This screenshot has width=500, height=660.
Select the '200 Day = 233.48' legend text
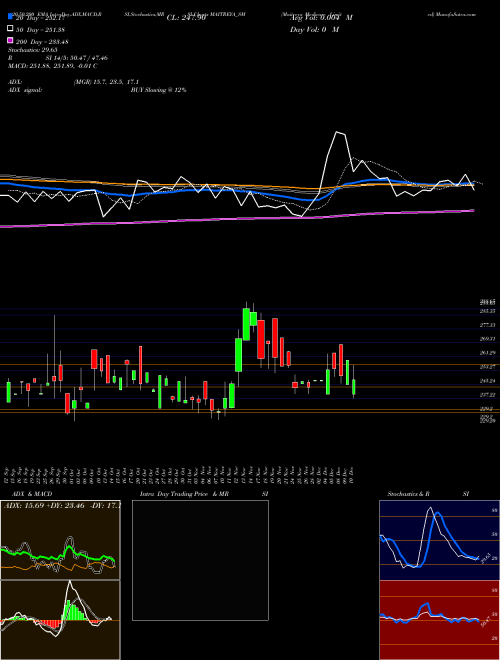click(x=42, y=42)
